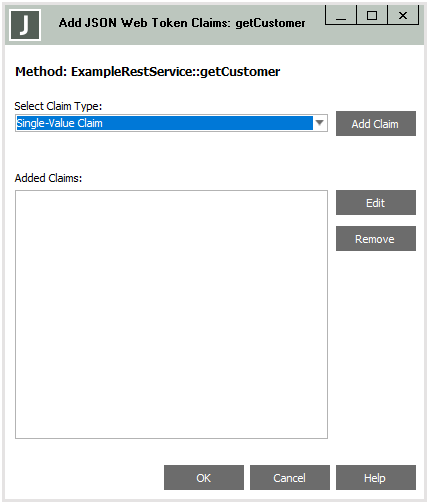Viewport: 429px width, 504px height.
Task: Focus the bottom area of Added Claims listbox
Action: tap(171, 417)
